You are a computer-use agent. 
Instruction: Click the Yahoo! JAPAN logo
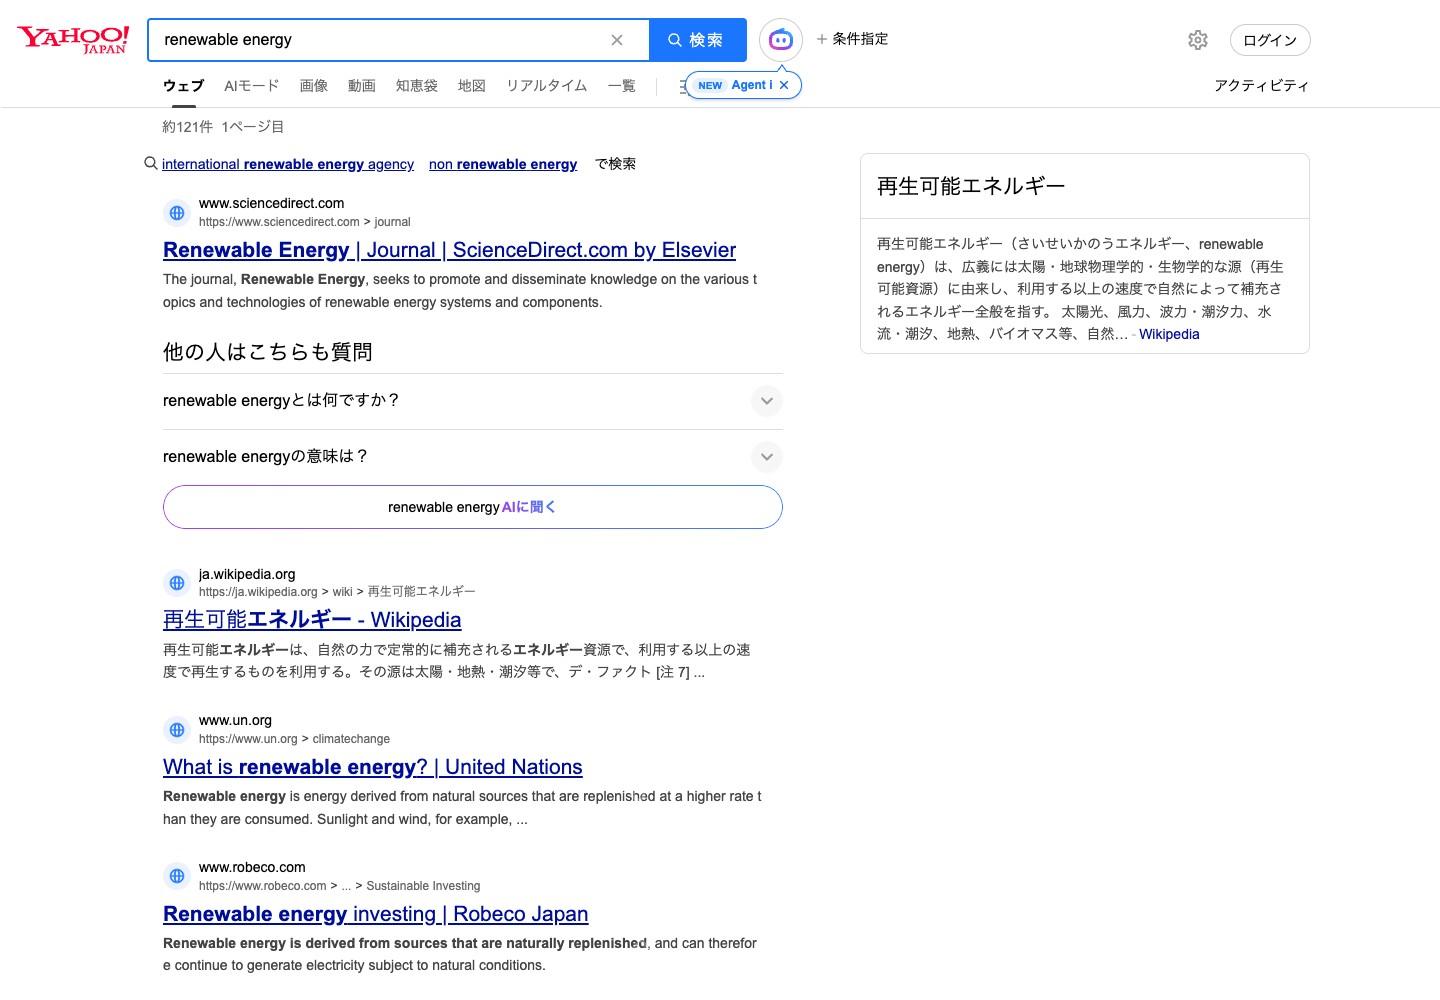(x=73, y=40)
